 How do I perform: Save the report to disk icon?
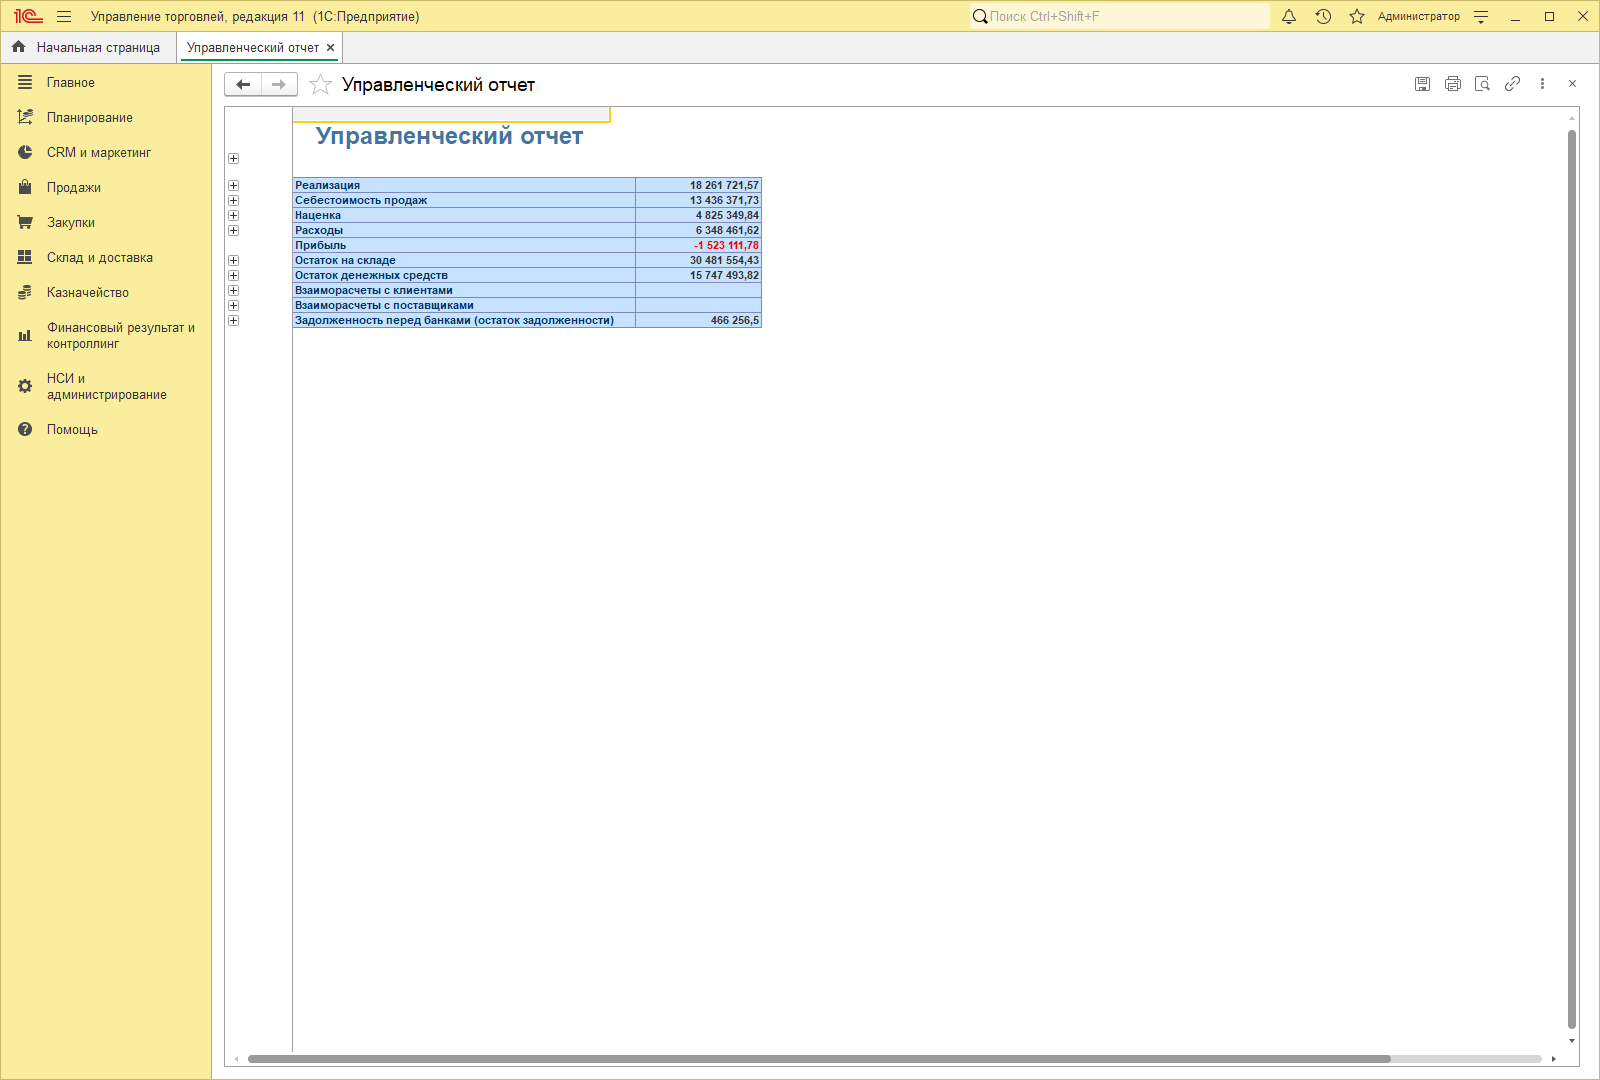(x=1422, y=84)
